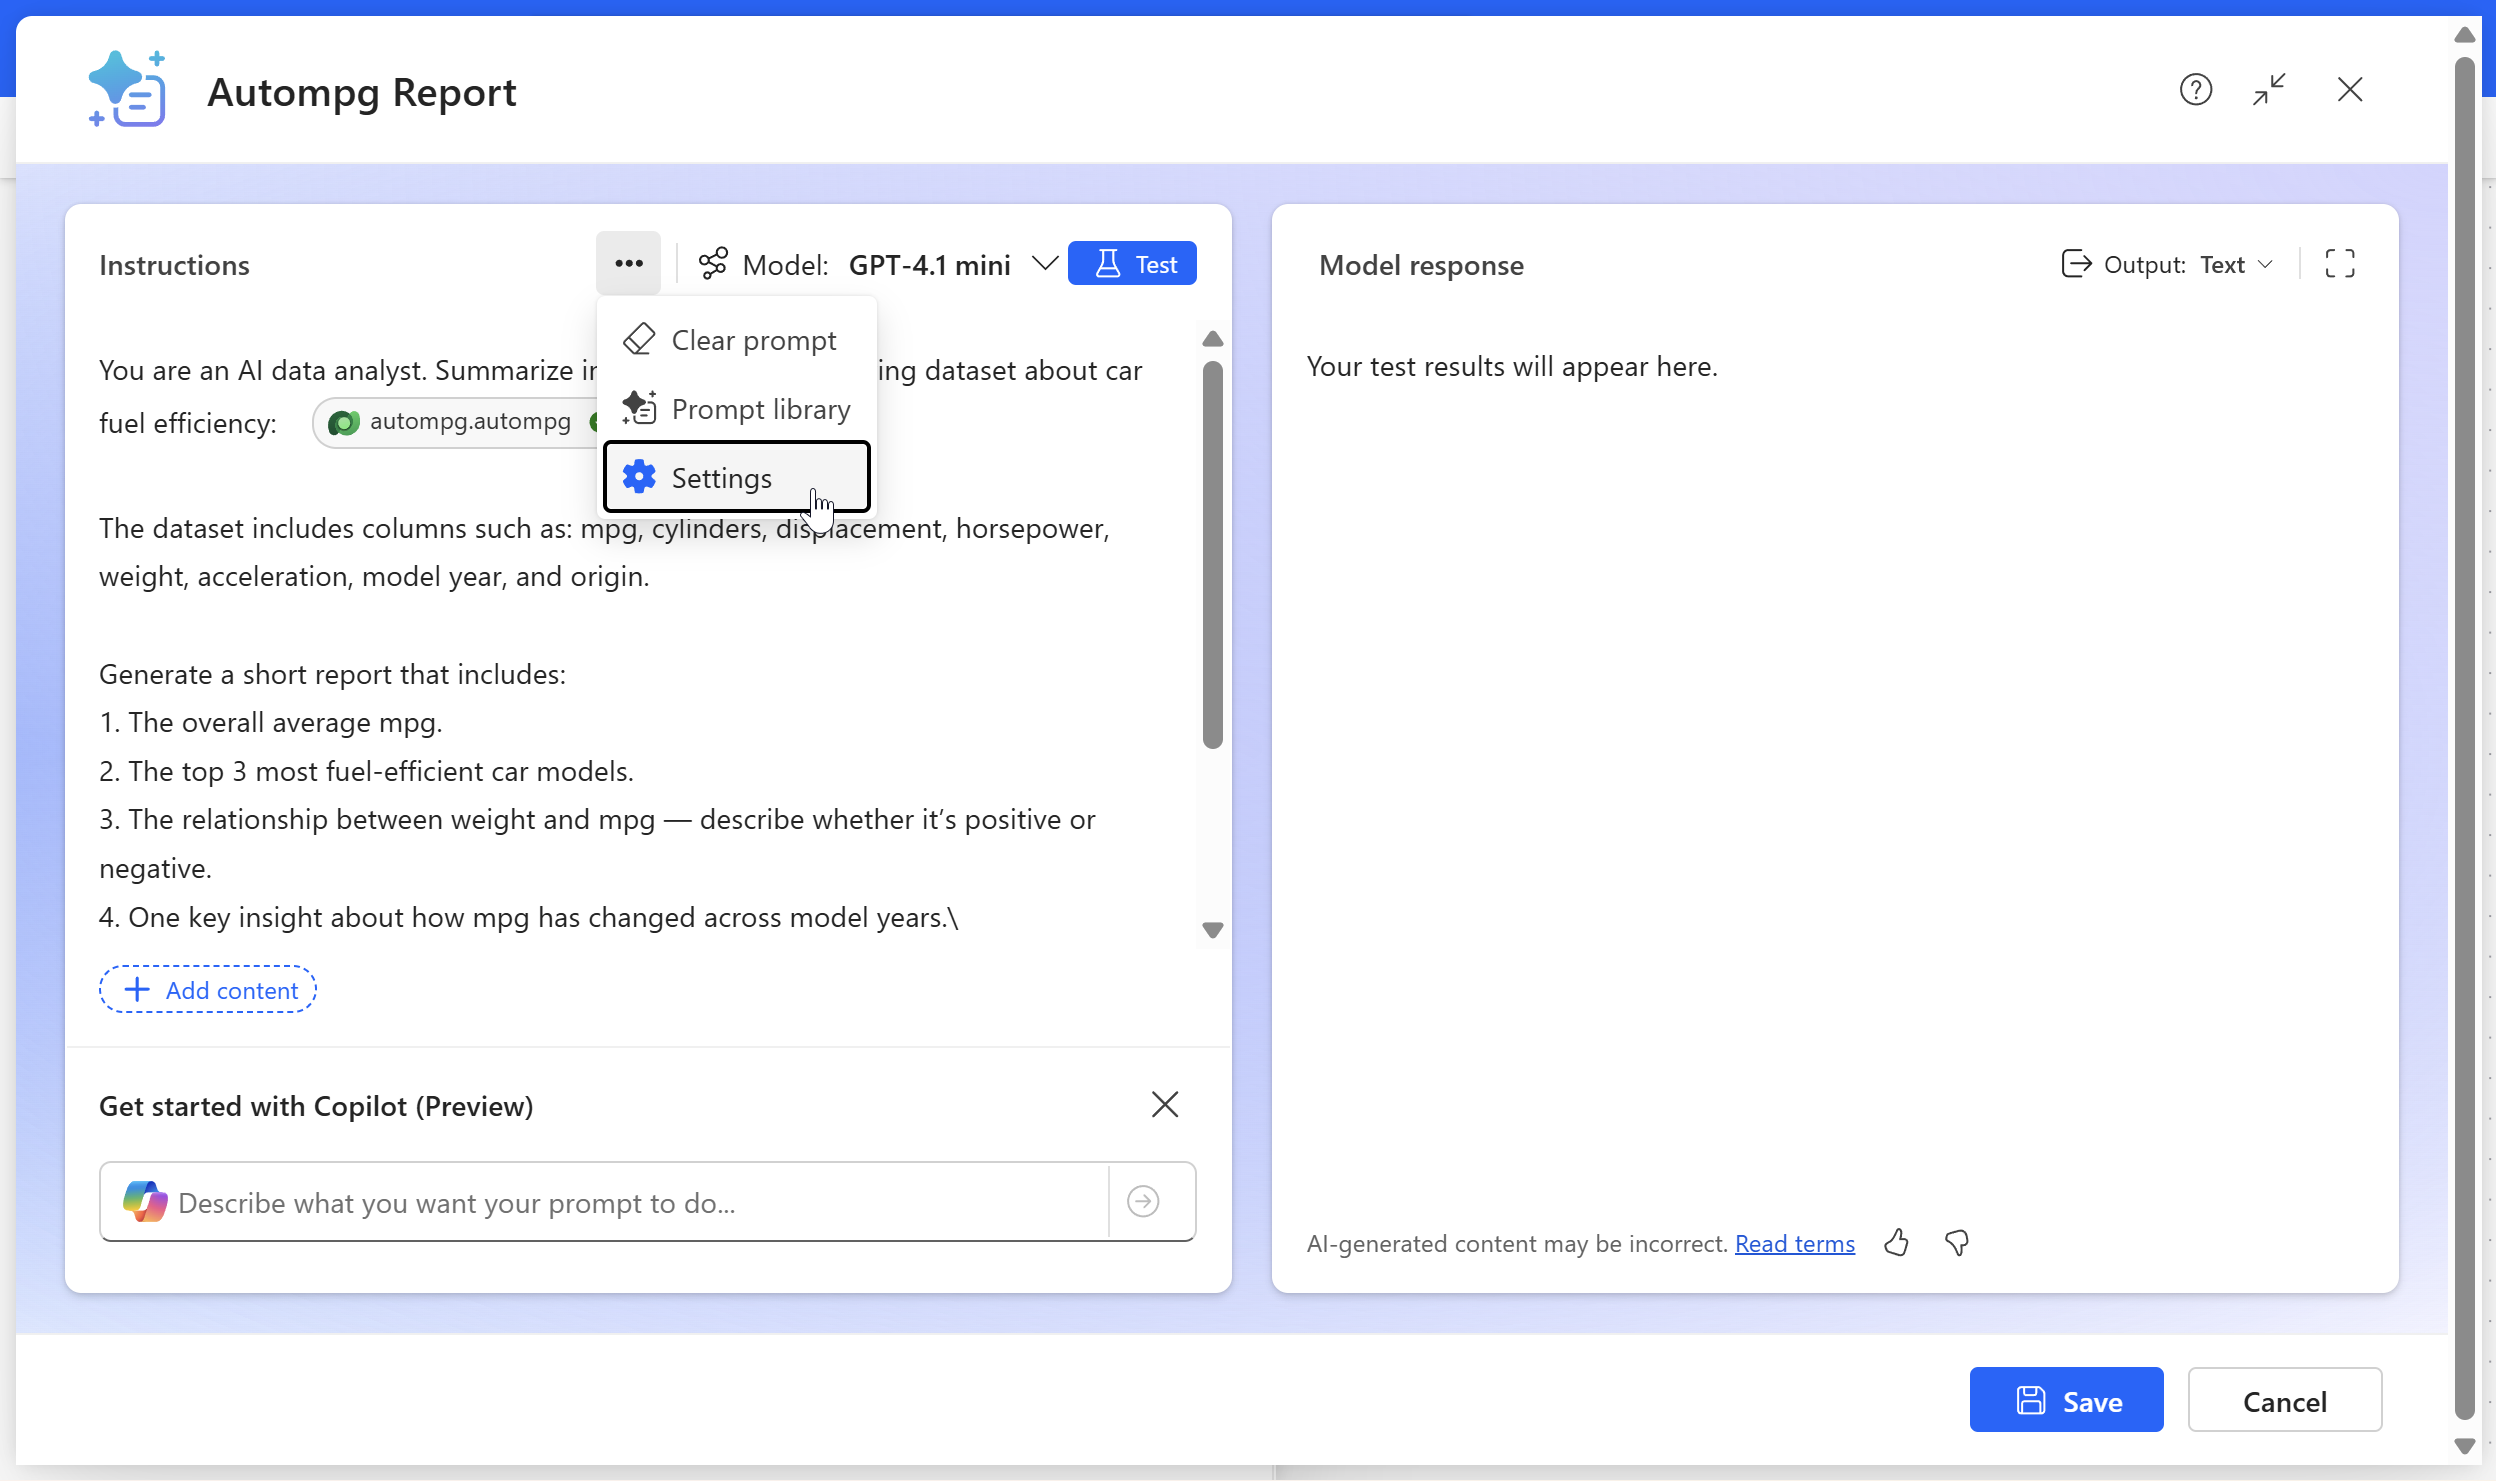Click the thumbs up feedback icon
This screenshot has width=2496, height=1481.
(1896, 1243)
